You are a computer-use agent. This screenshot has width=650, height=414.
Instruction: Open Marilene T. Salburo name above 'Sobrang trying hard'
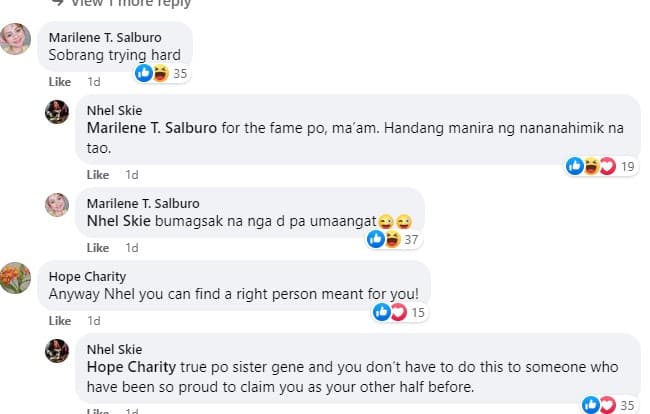(x=105, y=37)
